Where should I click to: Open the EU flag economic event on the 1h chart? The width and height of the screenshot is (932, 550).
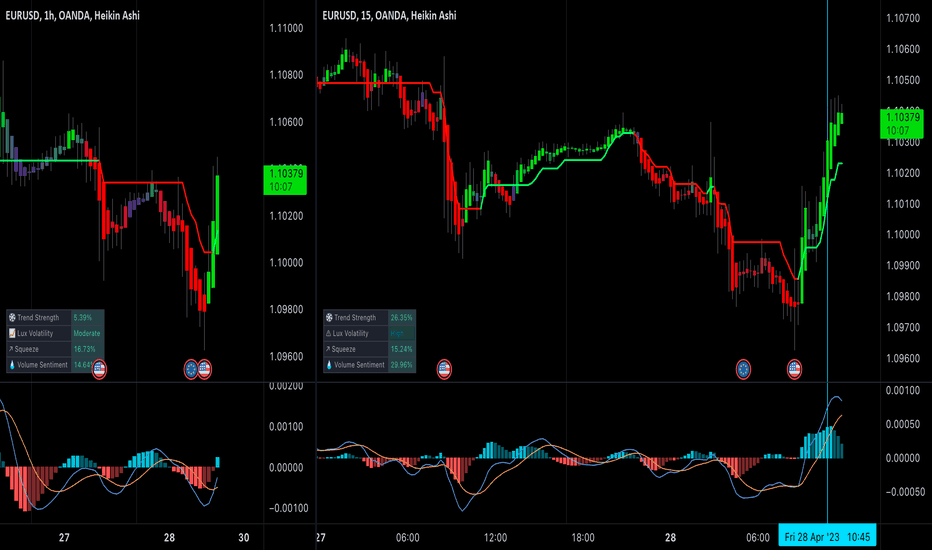point(191,369)
